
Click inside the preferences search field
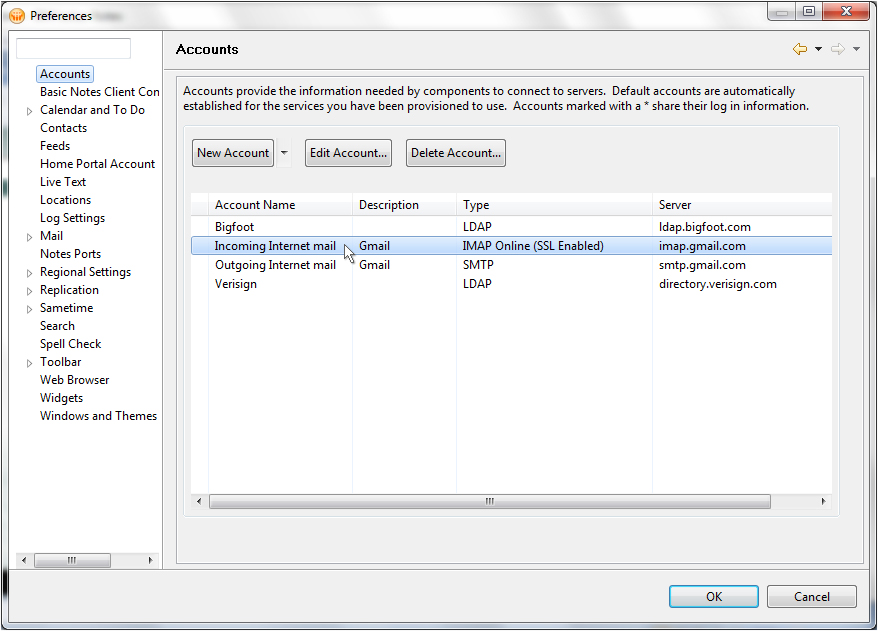72,47
